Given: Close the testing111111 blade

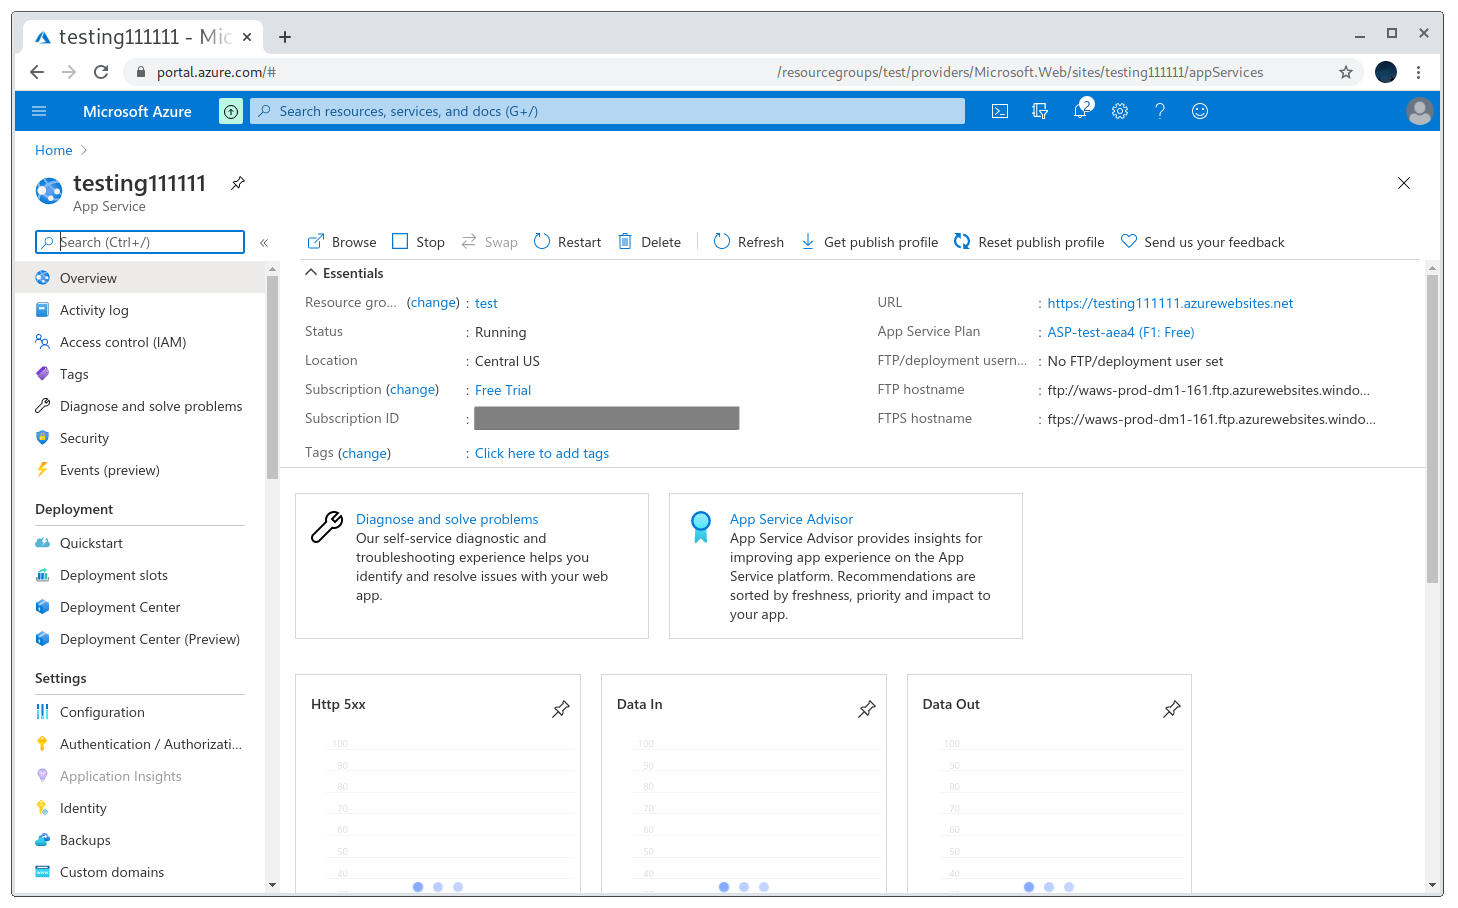Looking at the screenshot, I should point(1404,183).
